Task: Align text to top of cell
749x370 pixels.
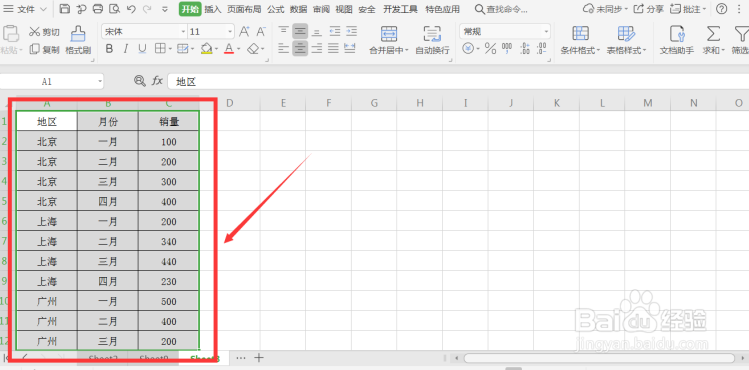Action: (x=284, y=32)
